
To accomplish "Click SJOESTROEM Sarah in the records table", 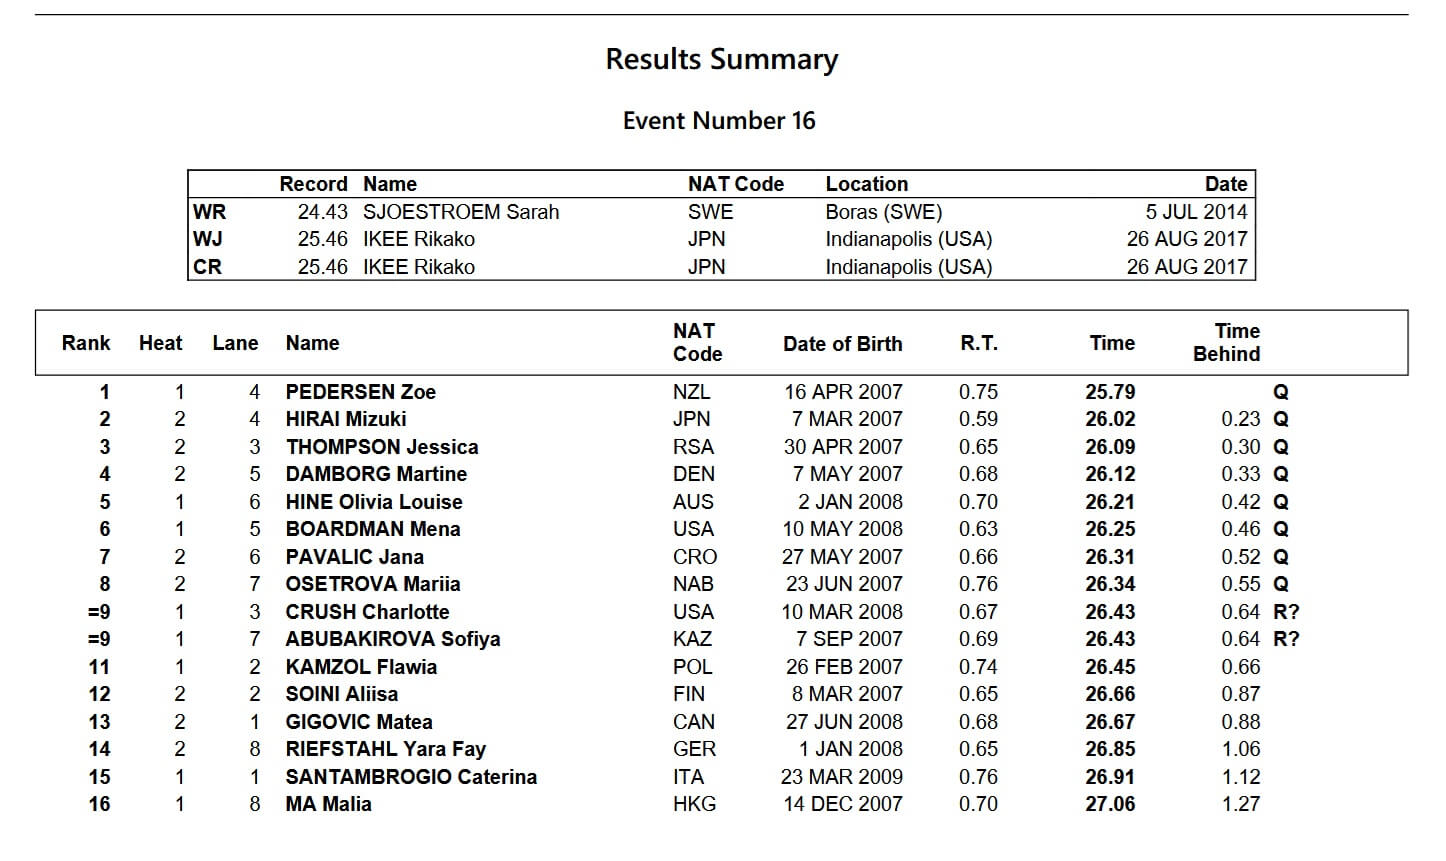I will (461, 212).
